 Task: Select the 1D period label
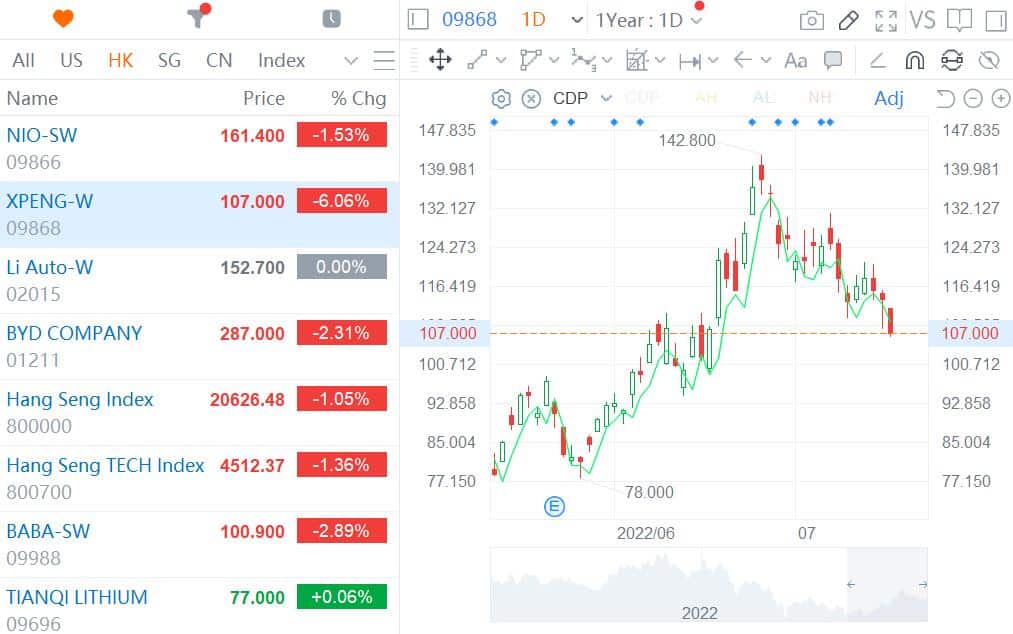pos(533,19)
